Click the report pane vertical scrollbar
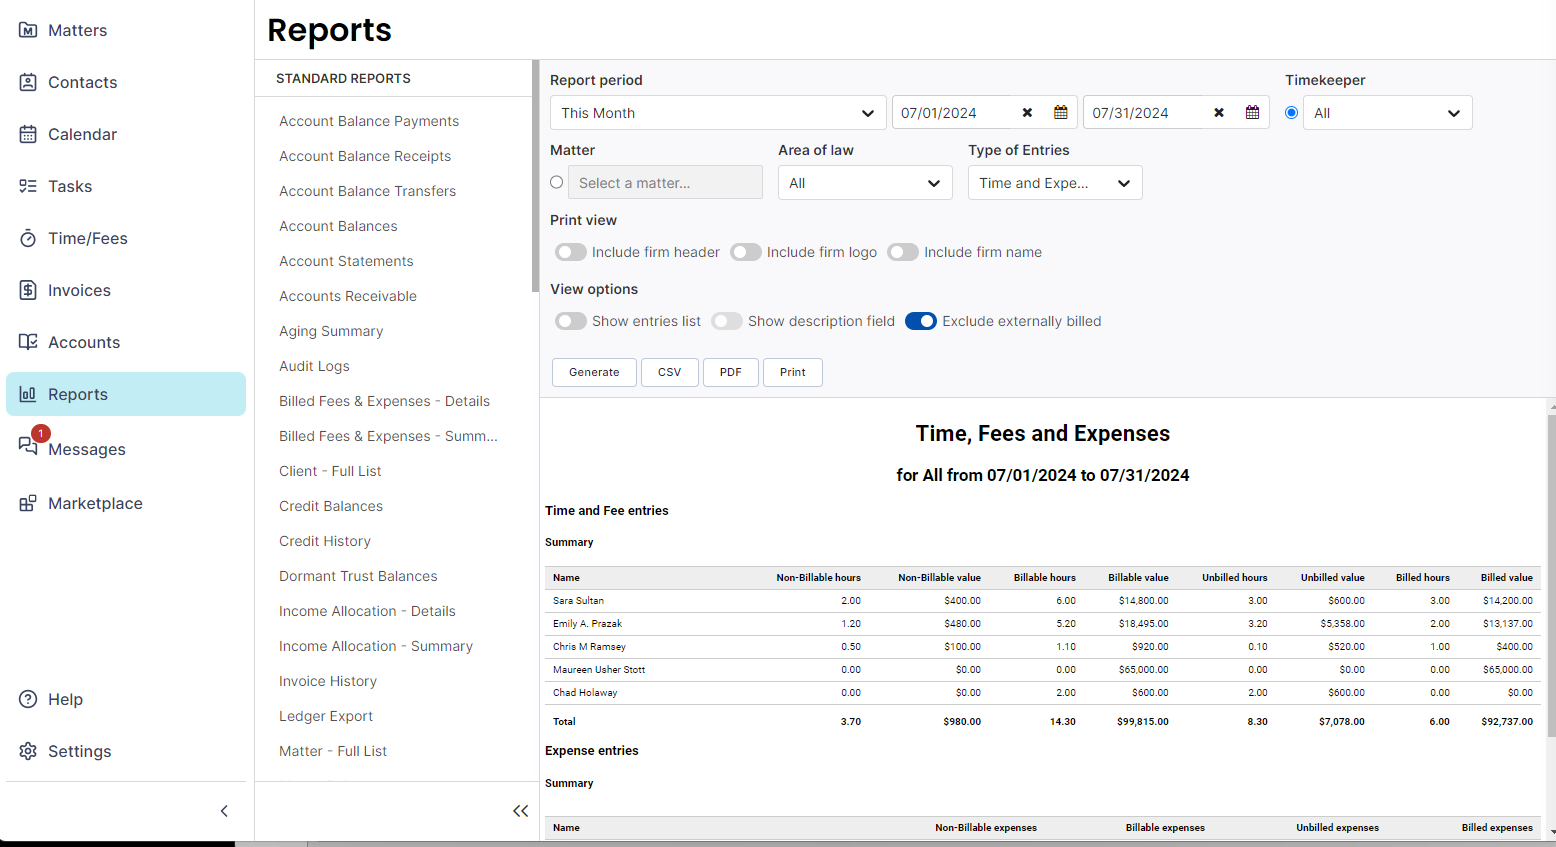The image size is (1556, 847). click(x=1551, y=575)
